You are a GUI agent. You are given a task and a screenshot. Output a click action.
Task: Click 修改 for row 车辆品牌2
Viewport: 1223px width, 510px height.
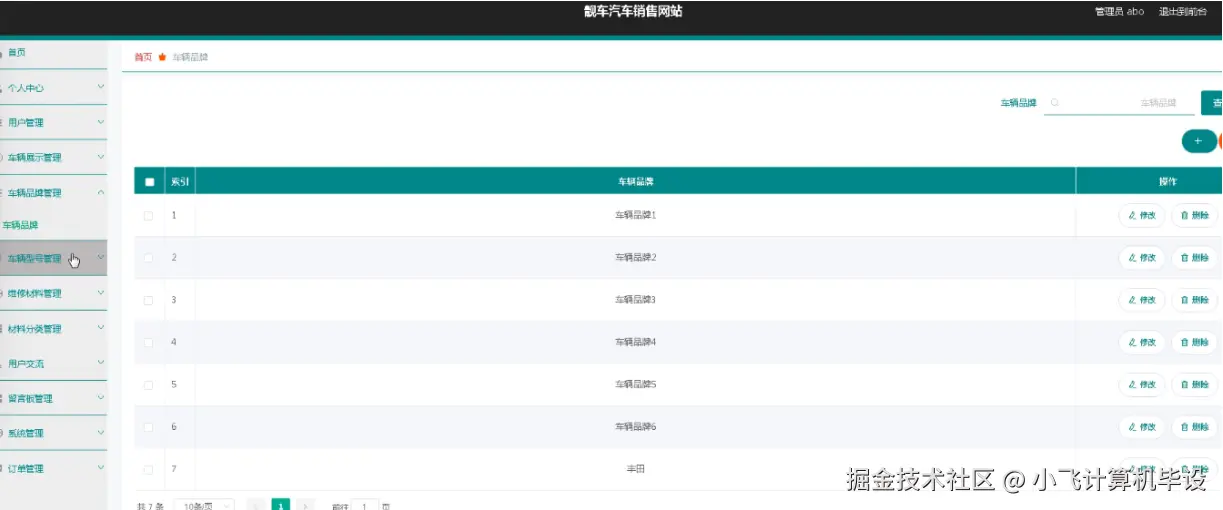pos(1142,258)
